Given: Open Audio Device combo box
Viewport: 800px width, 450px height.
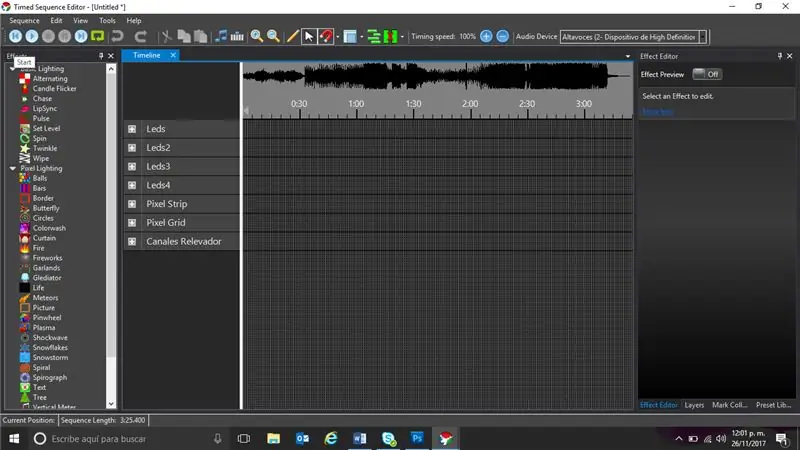Looking at the screenshot, I should [633, 37].
